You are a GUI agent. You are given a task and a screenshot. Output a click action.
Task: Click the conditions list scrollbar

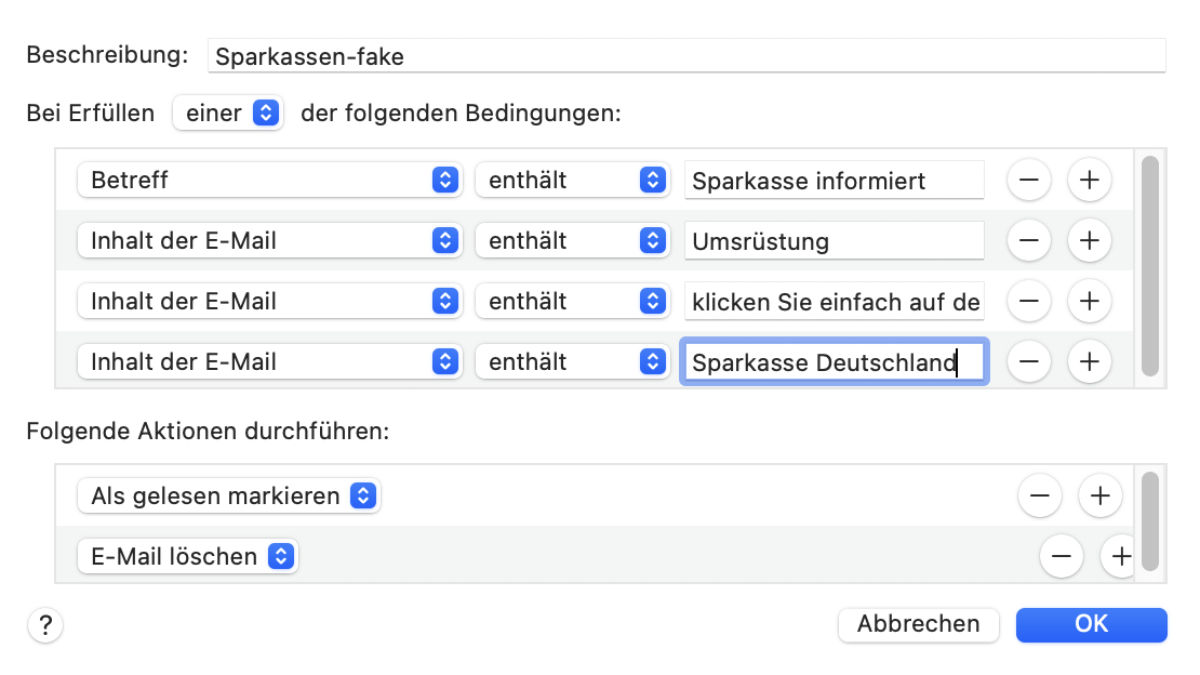tap(1150, 265)
